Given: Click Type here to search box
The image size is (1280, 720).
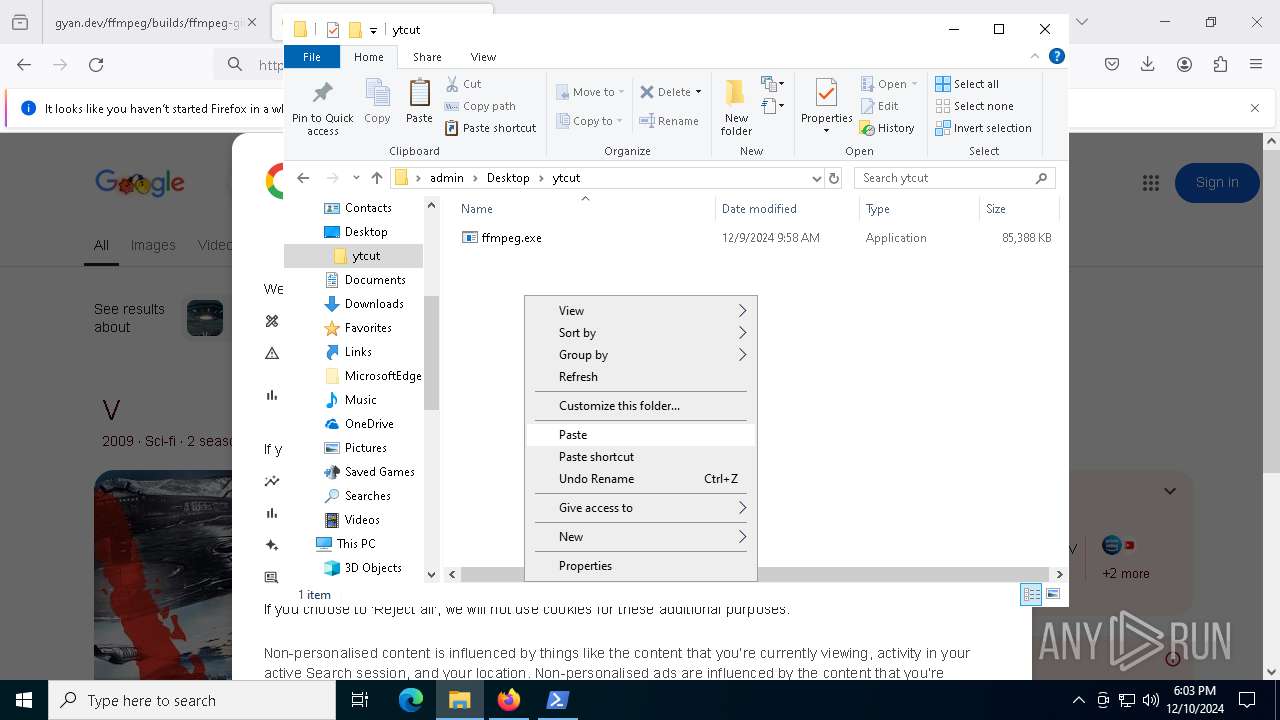Looking at the screenshot, I should click(192, 700).
